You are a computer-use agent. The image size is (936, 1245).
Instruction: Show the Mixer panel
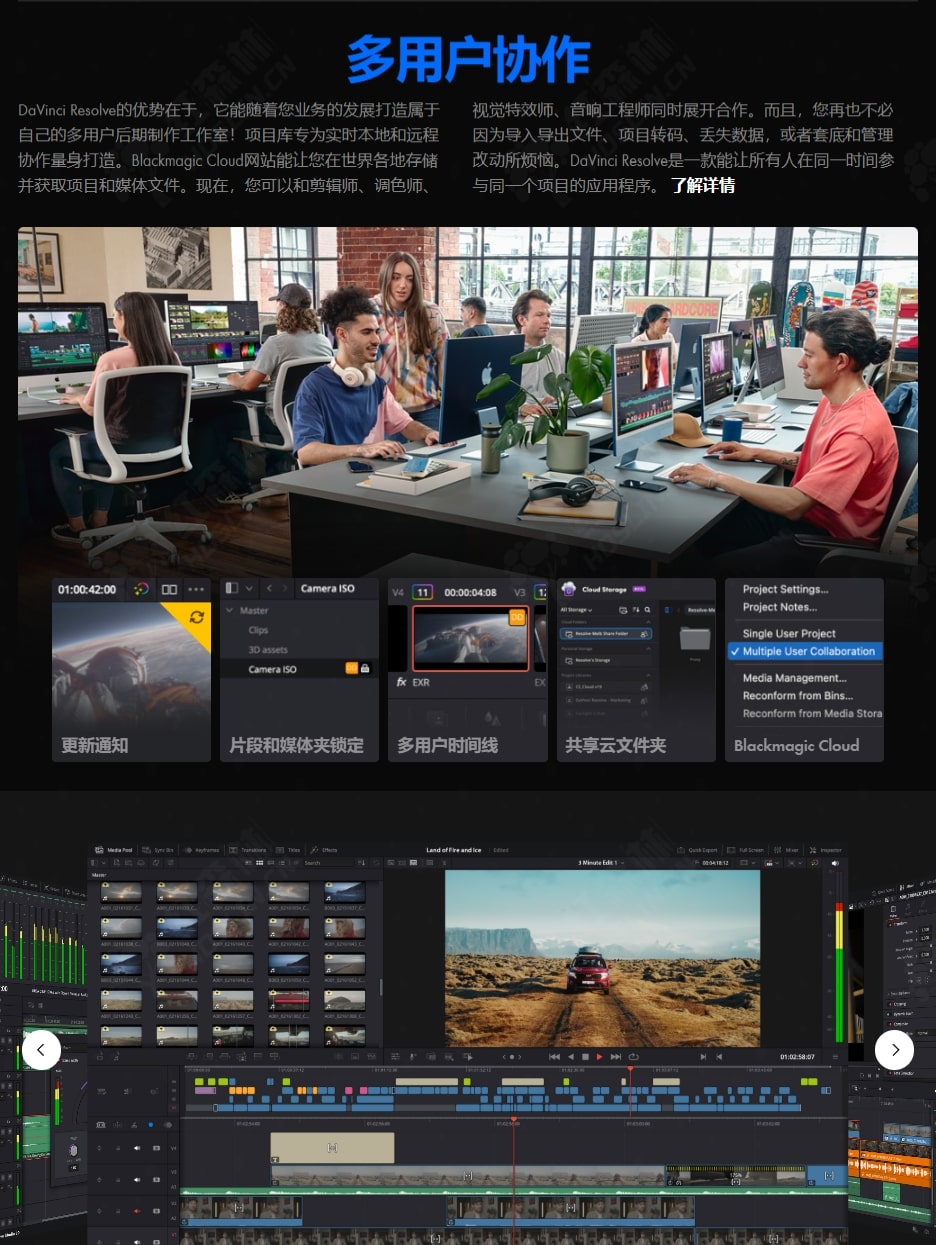786,850
